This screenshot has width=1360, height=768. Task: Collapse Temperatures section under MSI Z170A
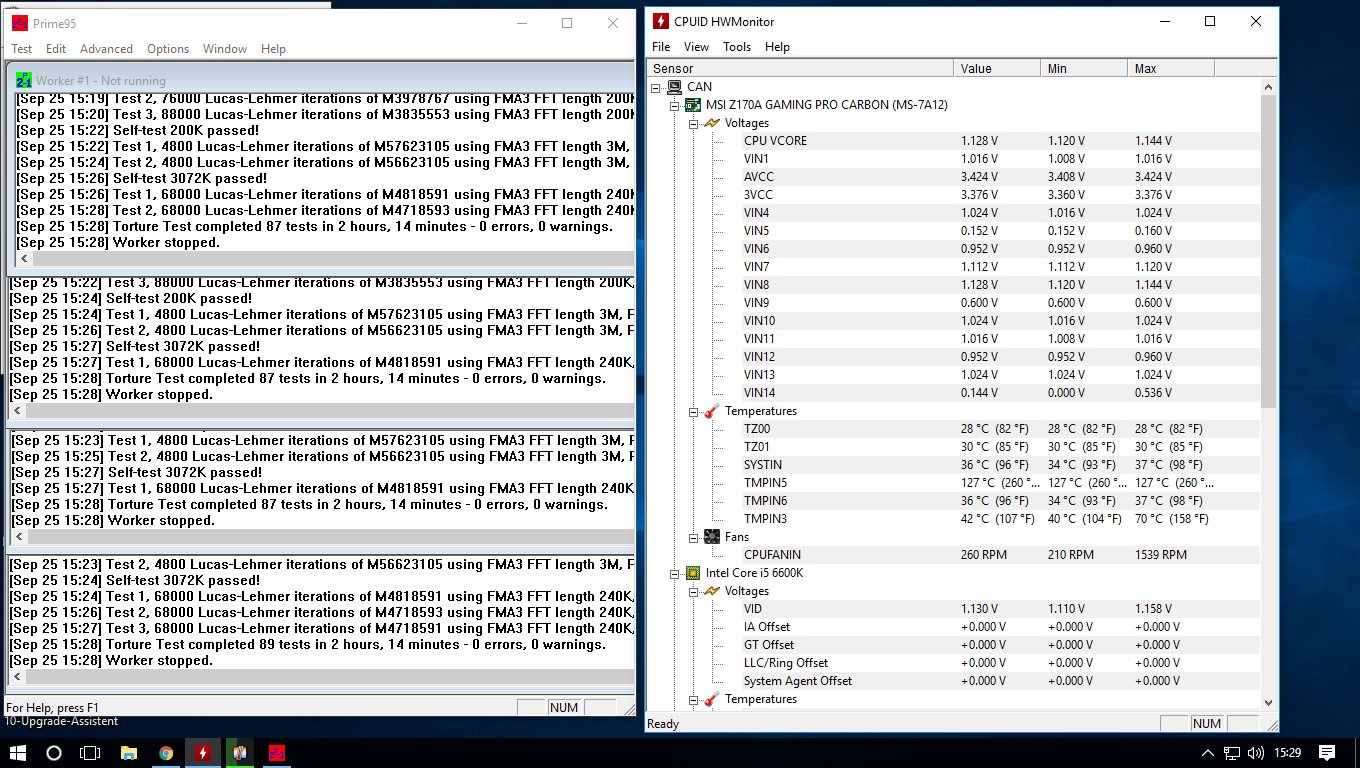pos(694,411)
